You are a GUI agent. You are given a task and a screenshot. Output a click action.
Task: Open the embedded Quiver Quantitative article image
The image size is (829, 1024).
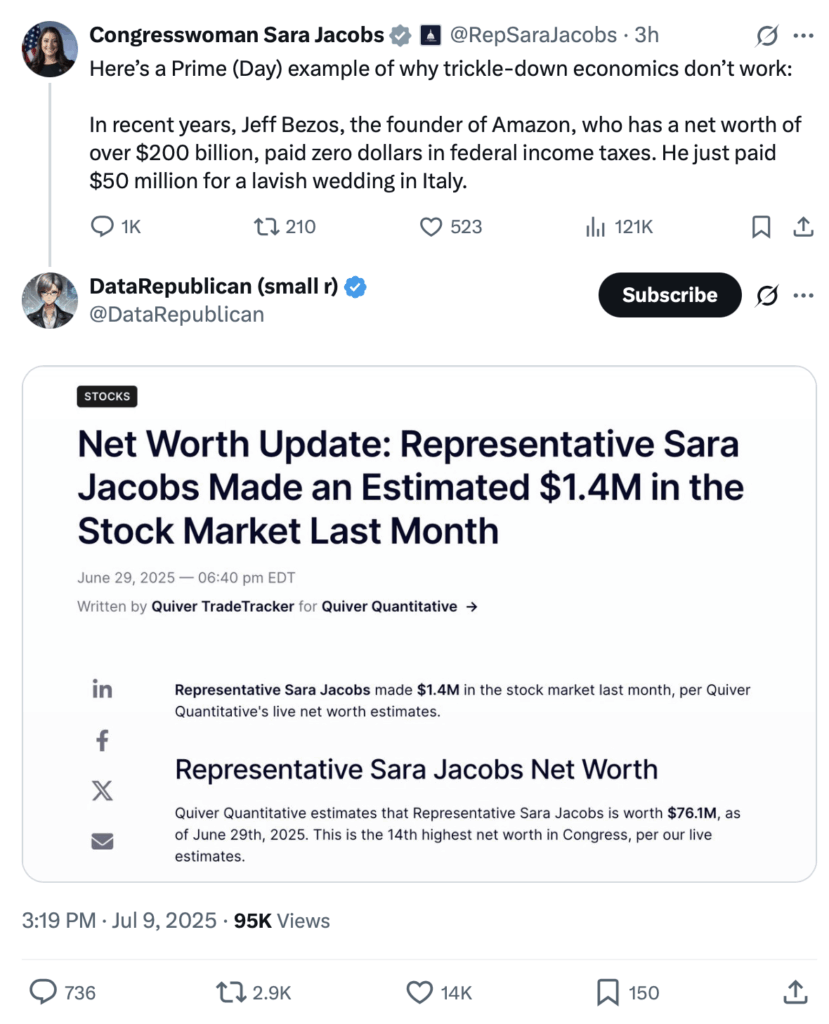coord(419,624)
